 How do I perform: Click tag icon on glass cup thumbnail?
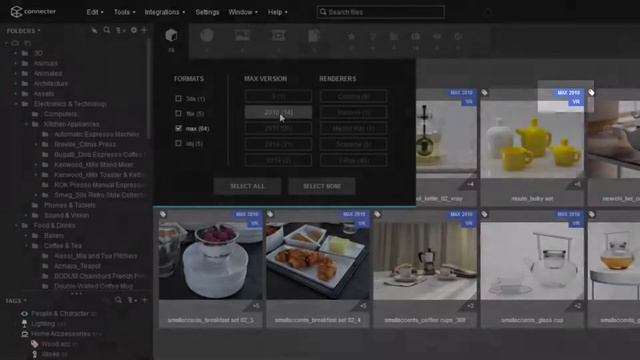click(484, 214)
